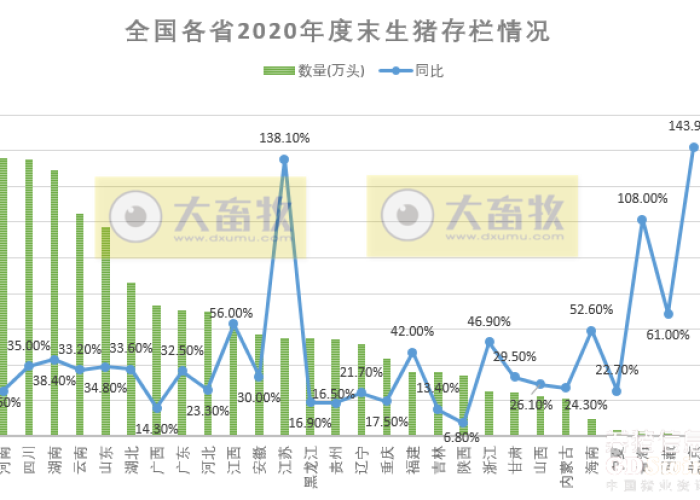Image resolution: width=700 pixels, height=500 pixels.
Task: Click the 安徽 axis label
Action: (259, 460)
